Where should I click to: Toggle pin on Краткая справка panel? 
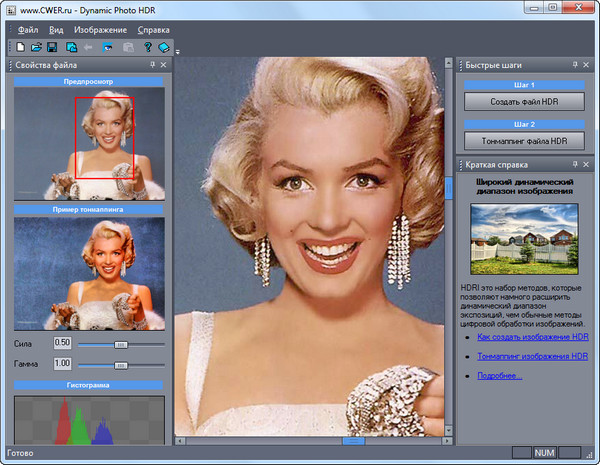click(573, 164)
